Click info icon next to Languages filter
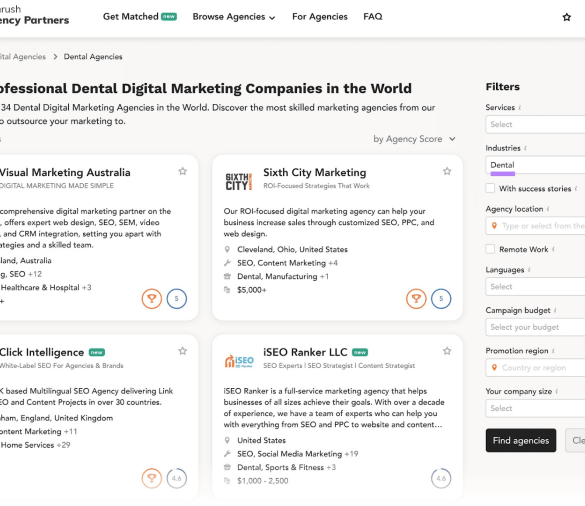 click(x=529, y=270)
